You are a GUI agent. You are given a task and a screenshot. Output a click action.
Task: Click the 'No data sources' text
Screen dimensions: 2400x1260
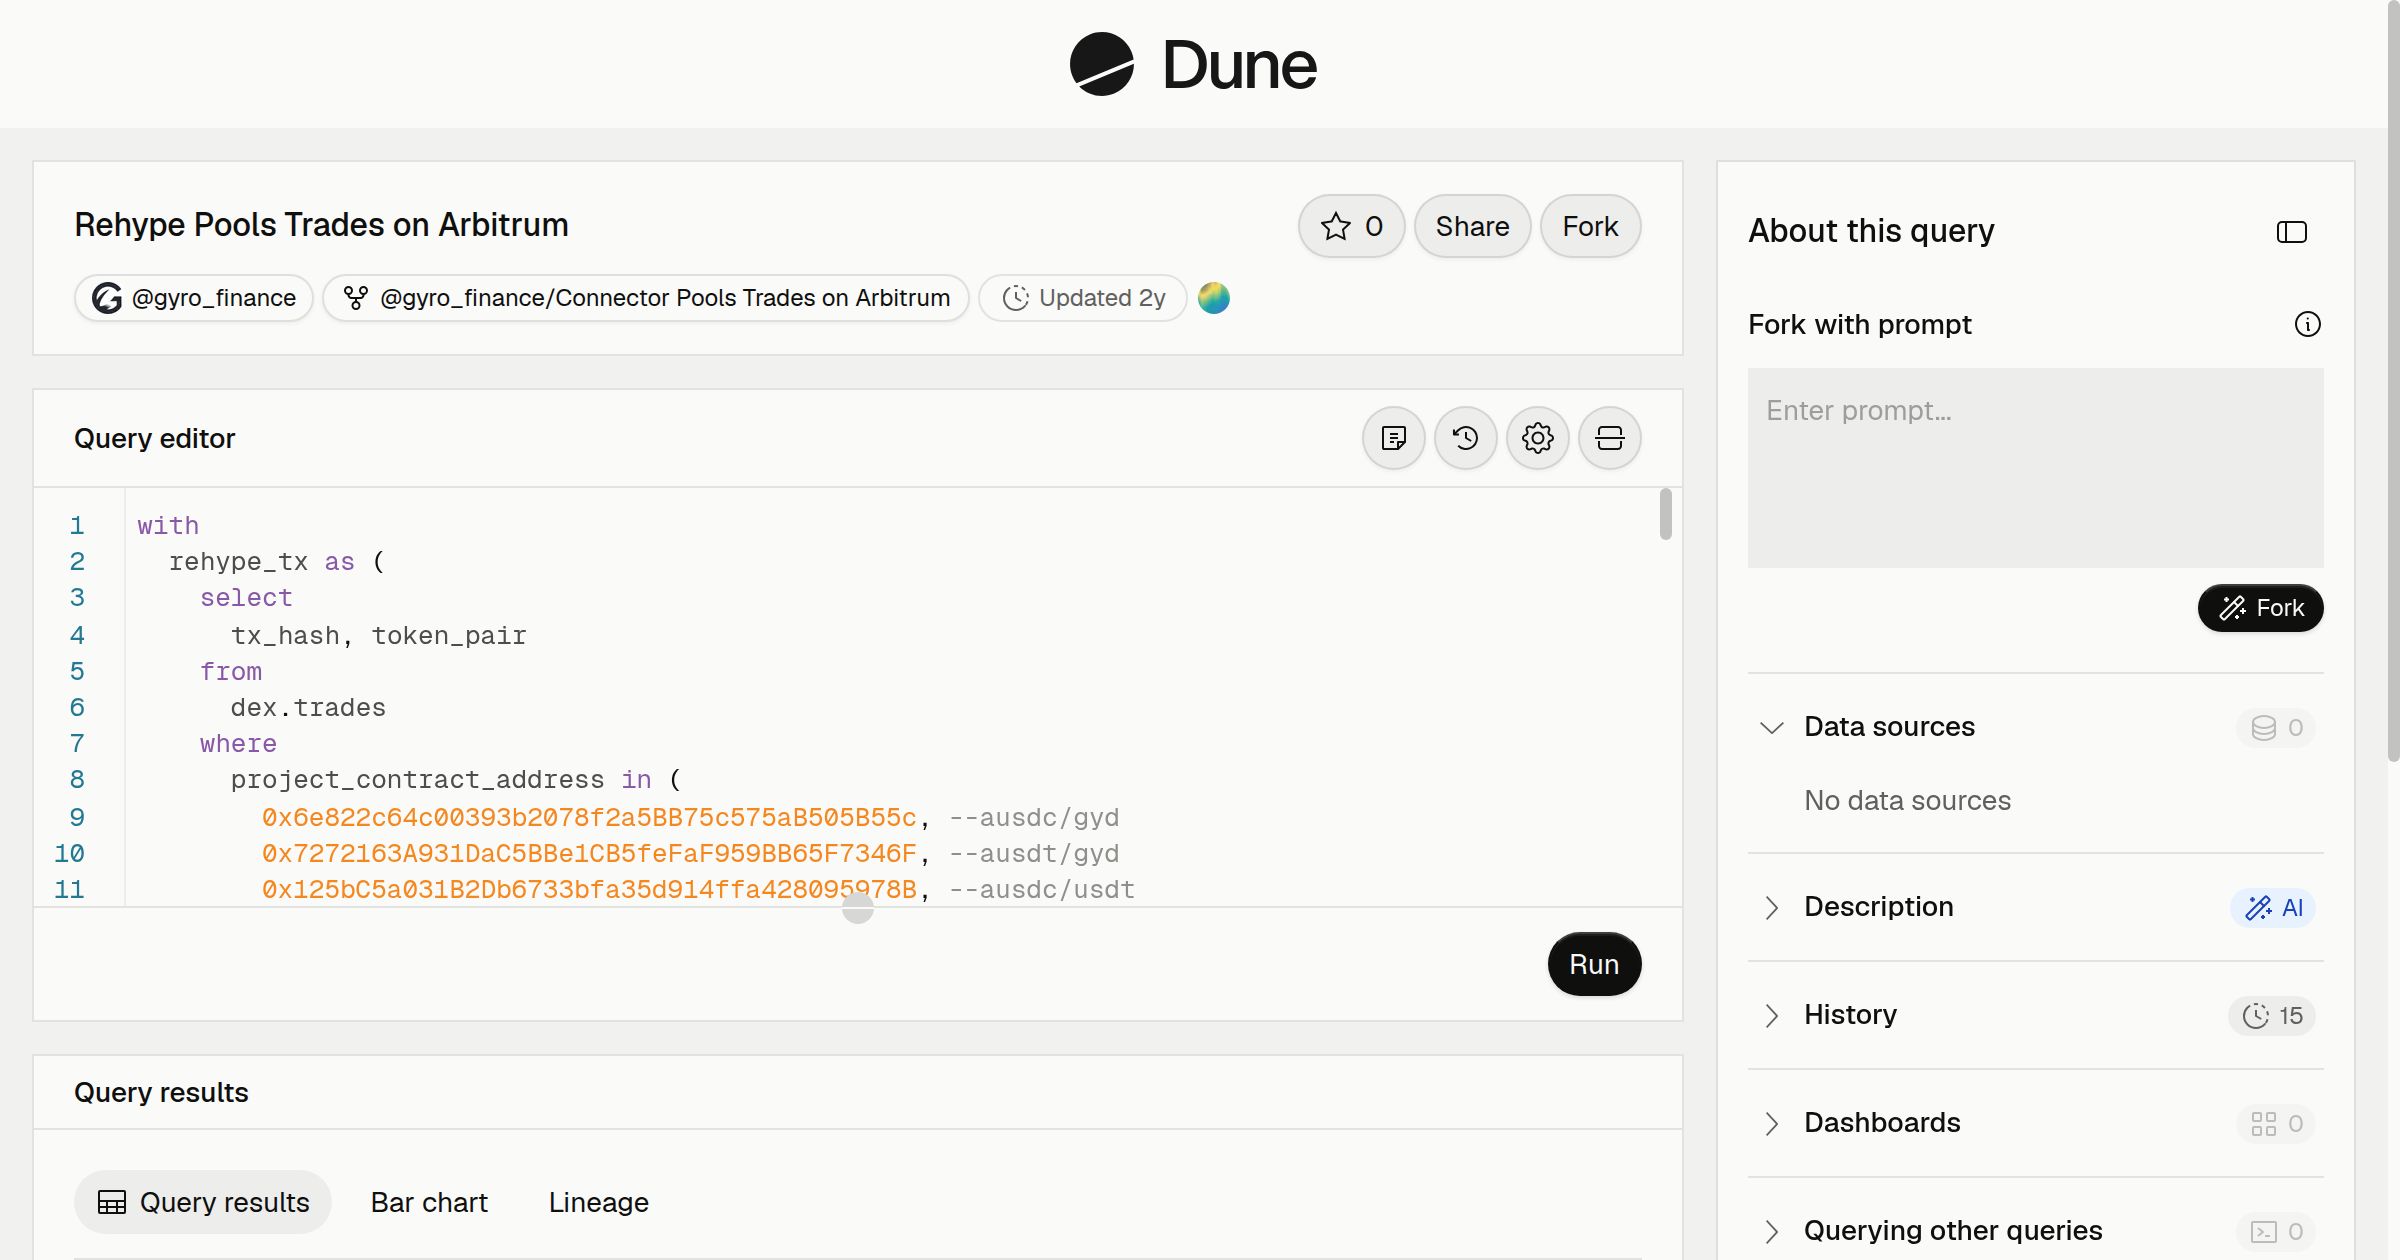pos(1907,800)
